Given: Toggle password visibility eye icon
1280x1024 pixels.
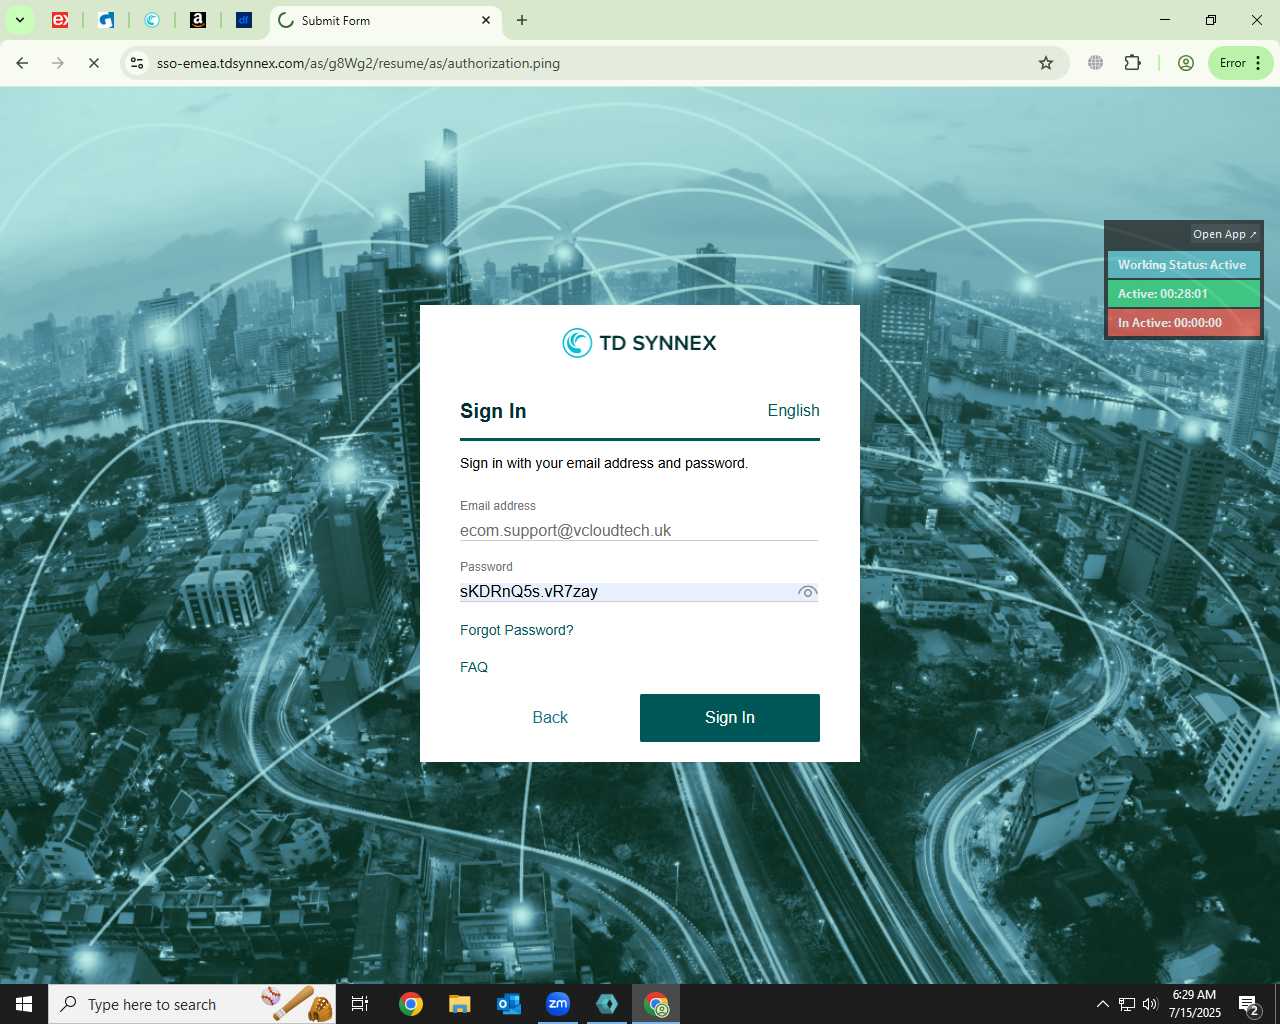Looking at the screenshot, I should pyautogui.click(x=807, y=592).
